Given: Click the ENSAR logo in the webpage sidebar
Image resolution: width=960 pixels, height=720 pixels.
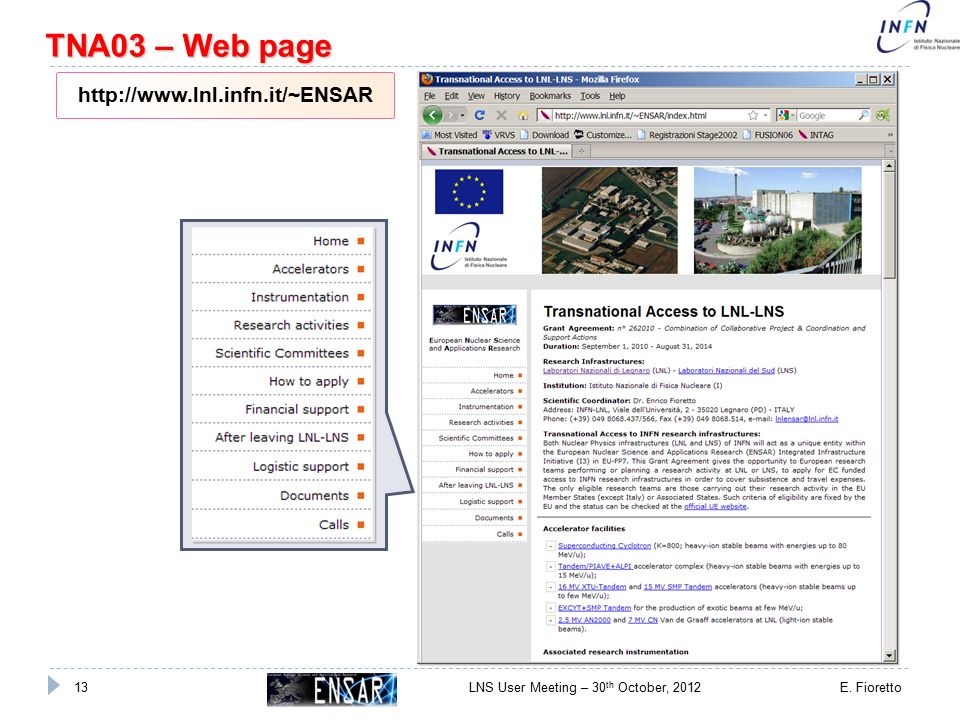Looking at the screenshot, I should tap(474, 315).
